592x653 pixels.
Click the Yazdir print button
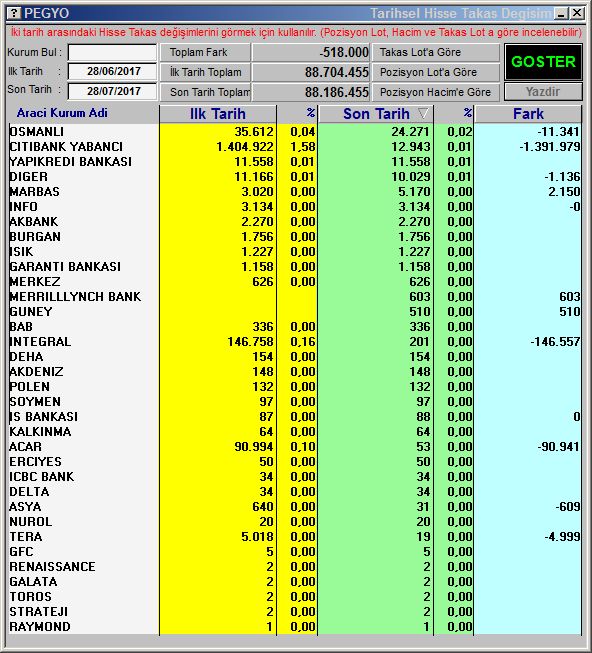tap(543, 92)
